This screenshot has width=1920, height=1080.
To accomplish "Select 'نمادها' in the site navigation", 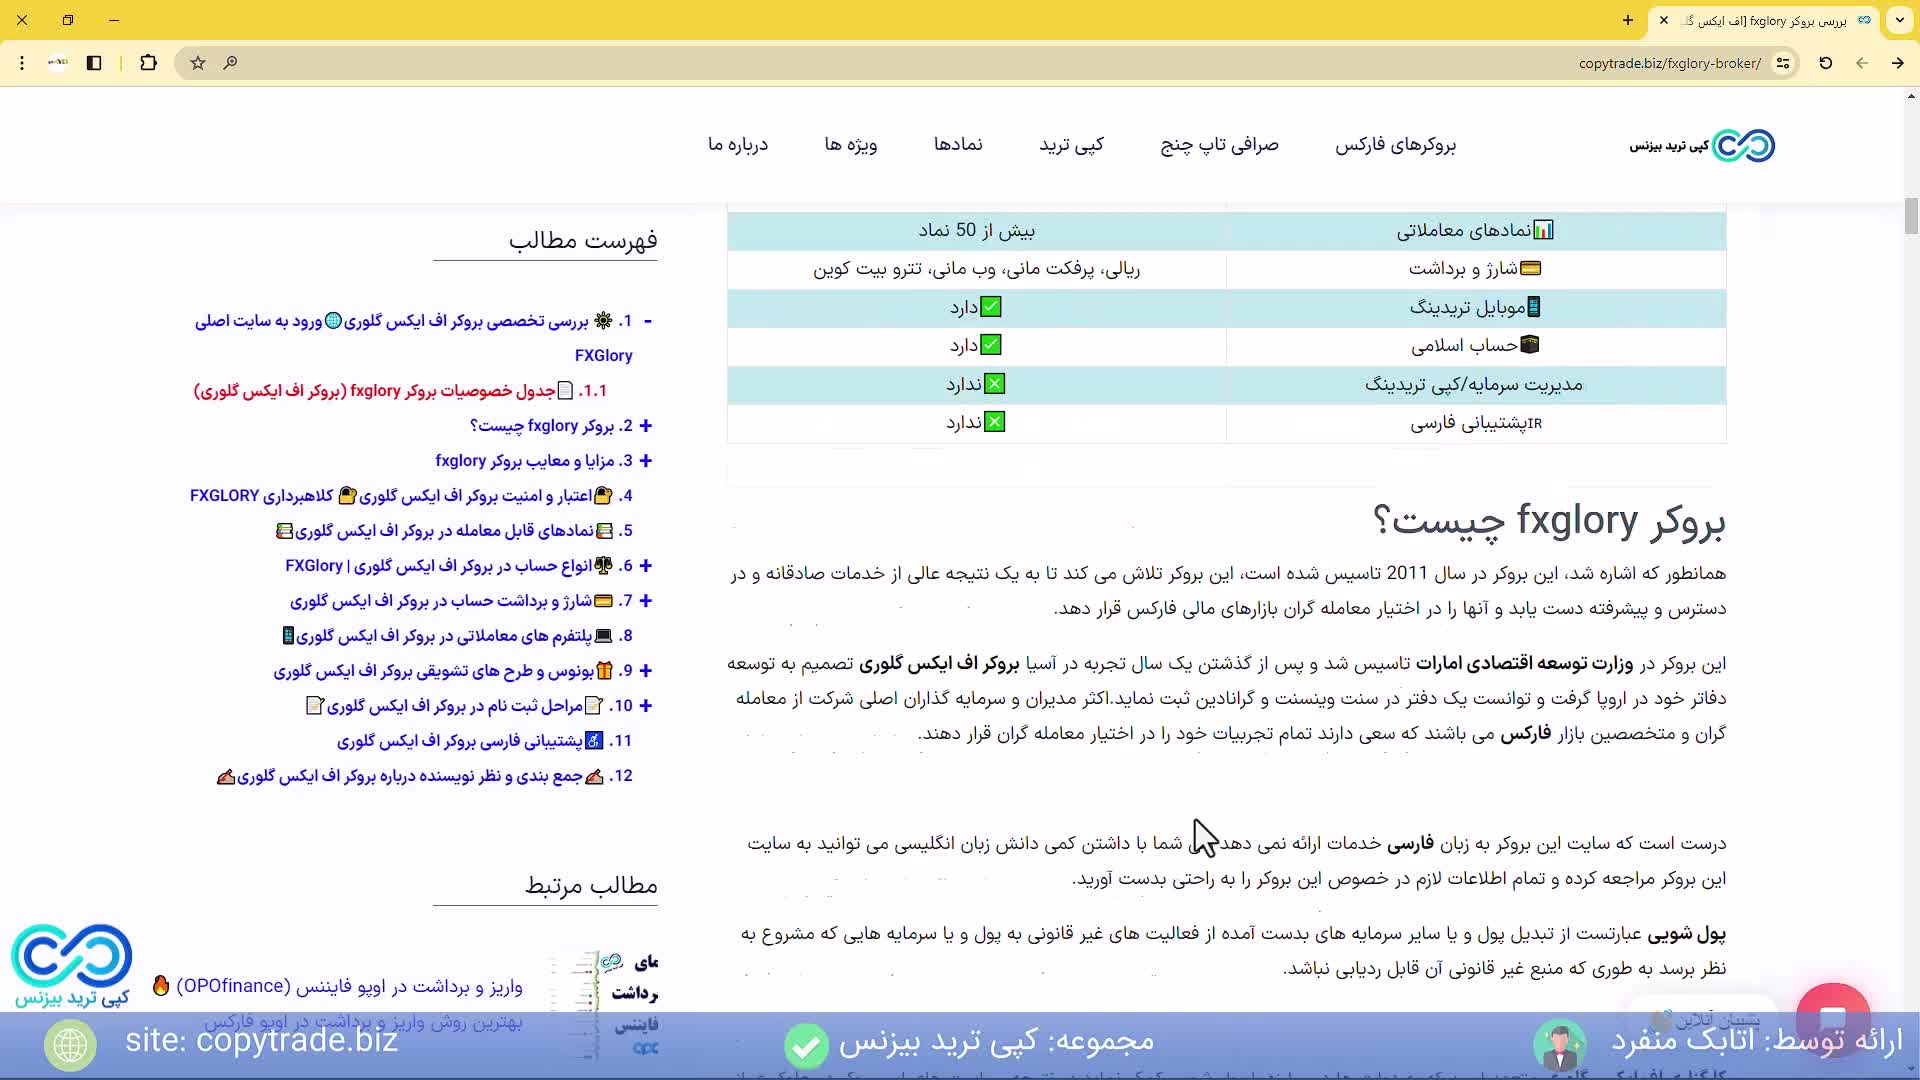I will [958, 145].
